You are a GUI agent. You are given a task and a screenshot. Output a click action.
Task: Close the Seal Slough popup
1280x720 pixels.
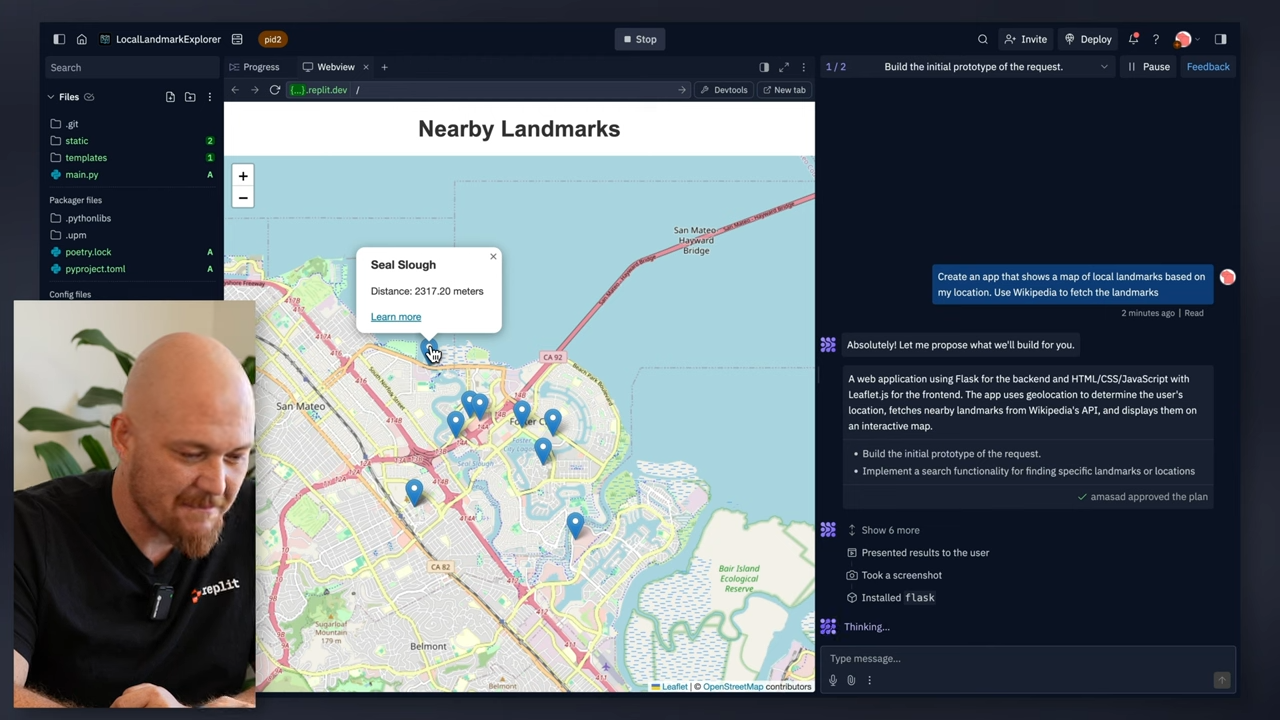493,257
